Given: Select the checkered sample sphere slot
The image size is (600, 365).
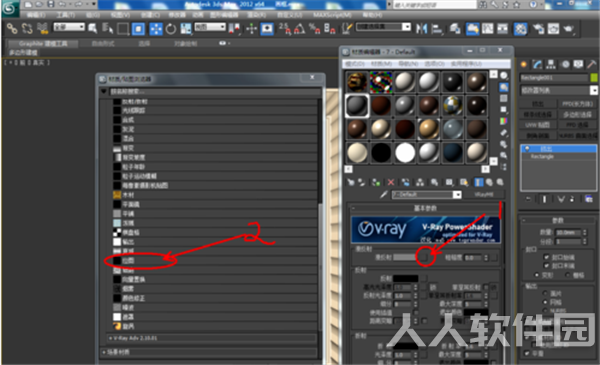Looking at the screenshot, I should click(453, 105).
